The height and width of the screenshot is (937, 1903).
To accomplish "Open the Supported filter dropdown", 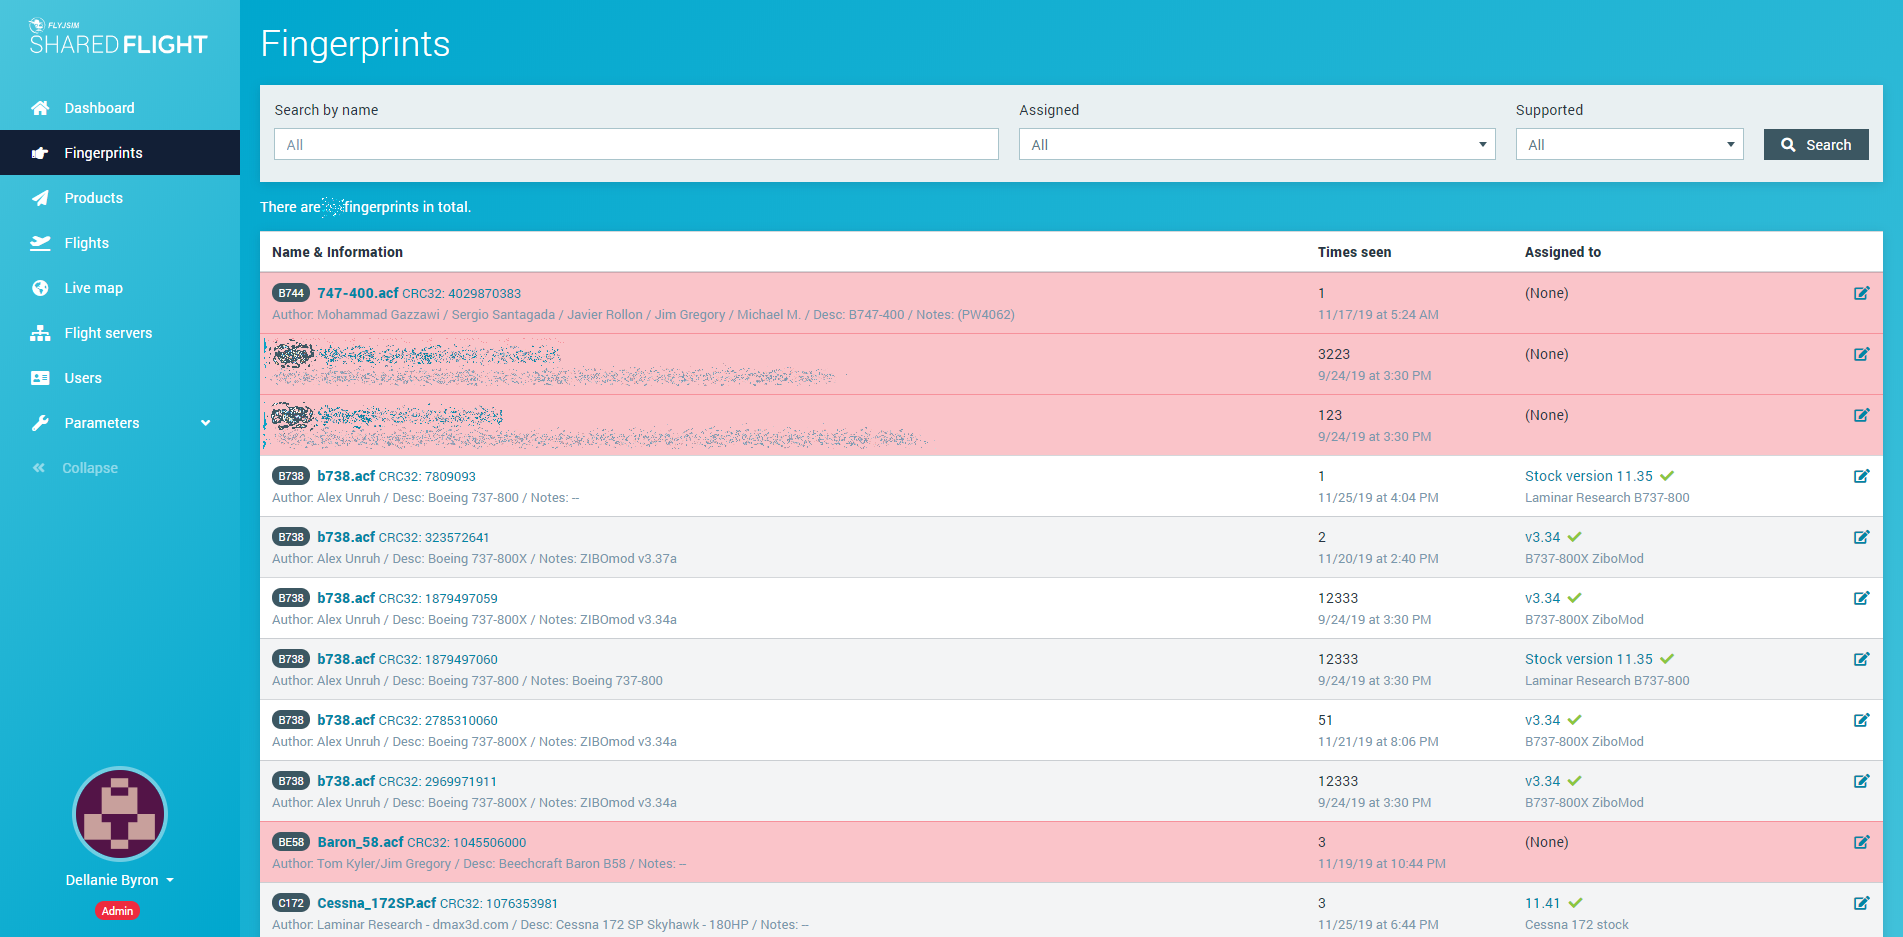I will pos(1629,145).
